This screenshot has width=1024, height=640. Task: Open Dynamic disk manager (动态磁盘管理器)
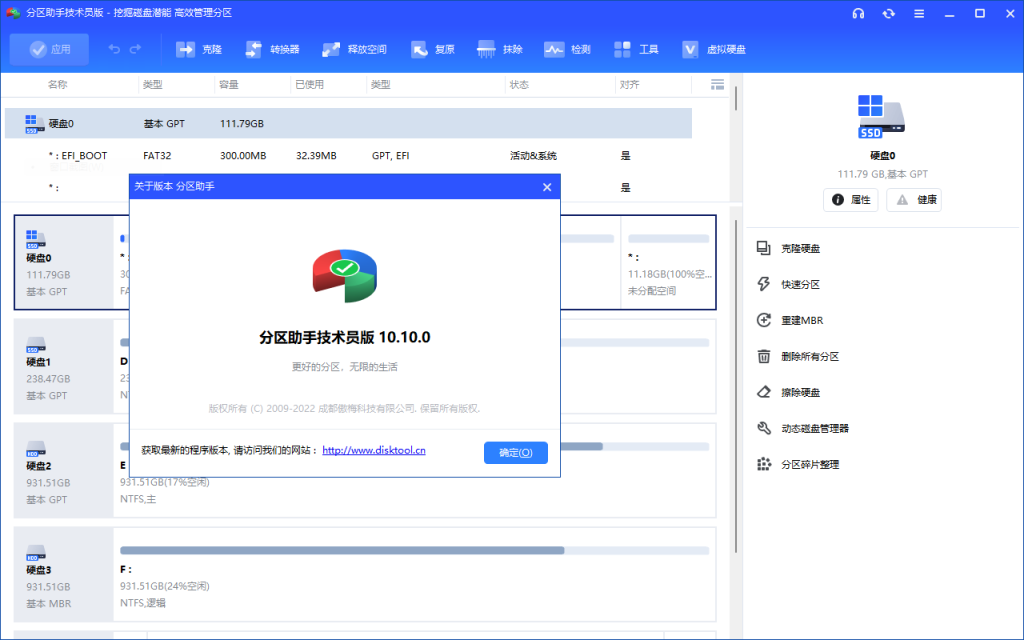[x=803, y=428]
